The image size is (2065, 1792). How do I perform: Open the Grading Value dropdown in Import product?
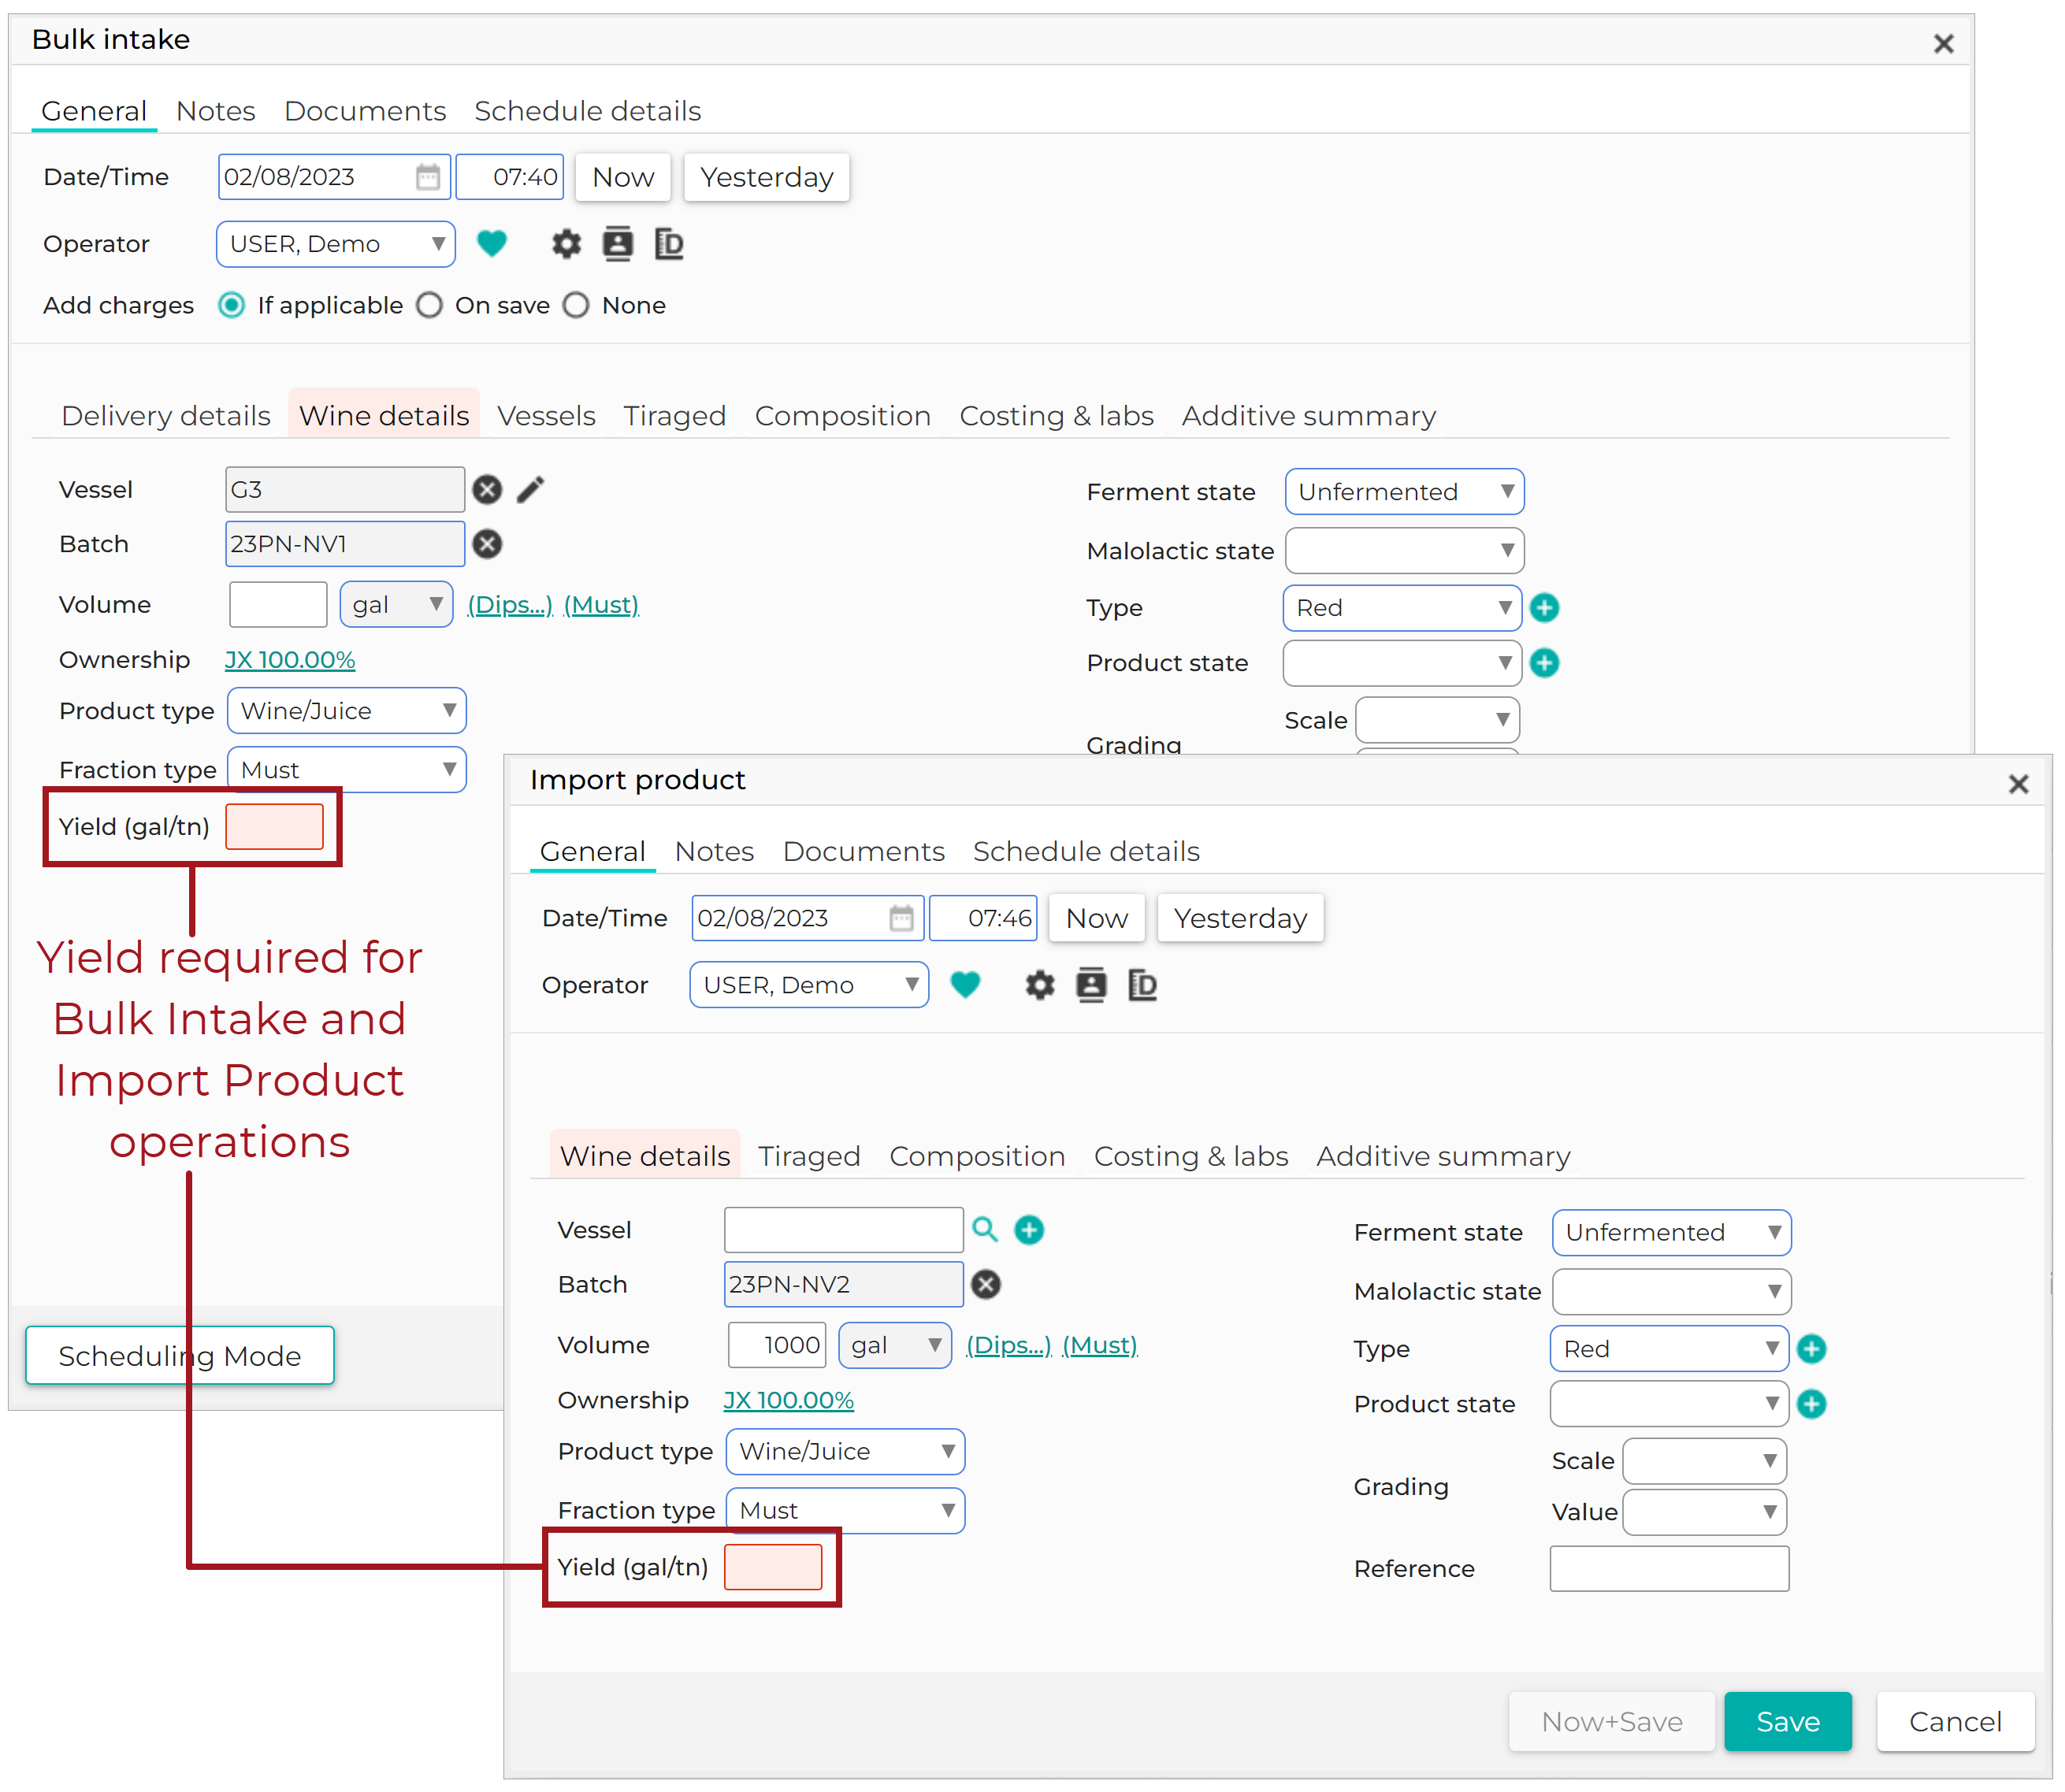pyautogui.click(x=1705, y=1512)
